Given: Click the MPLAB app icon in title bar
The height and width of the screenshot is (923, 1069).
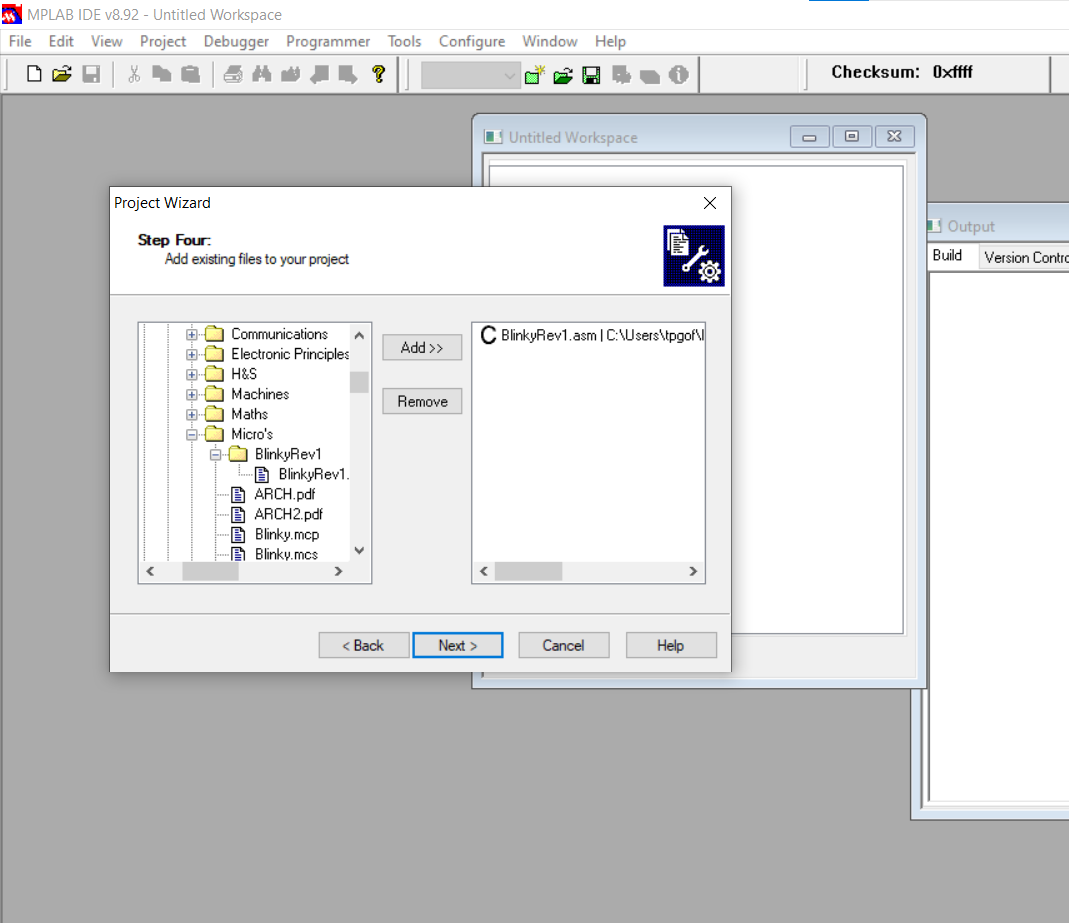Looking at the screenshot, I should [12, 14].
